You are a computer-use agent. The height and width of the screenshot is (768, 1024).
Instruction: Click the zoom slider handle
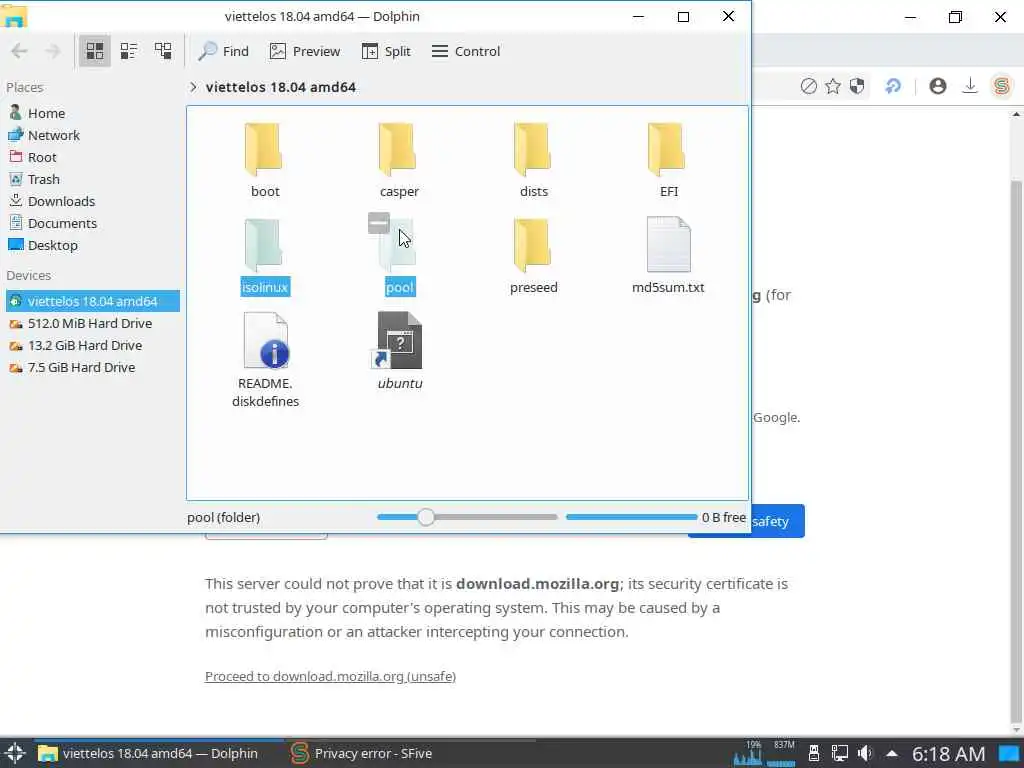point(426,517)
